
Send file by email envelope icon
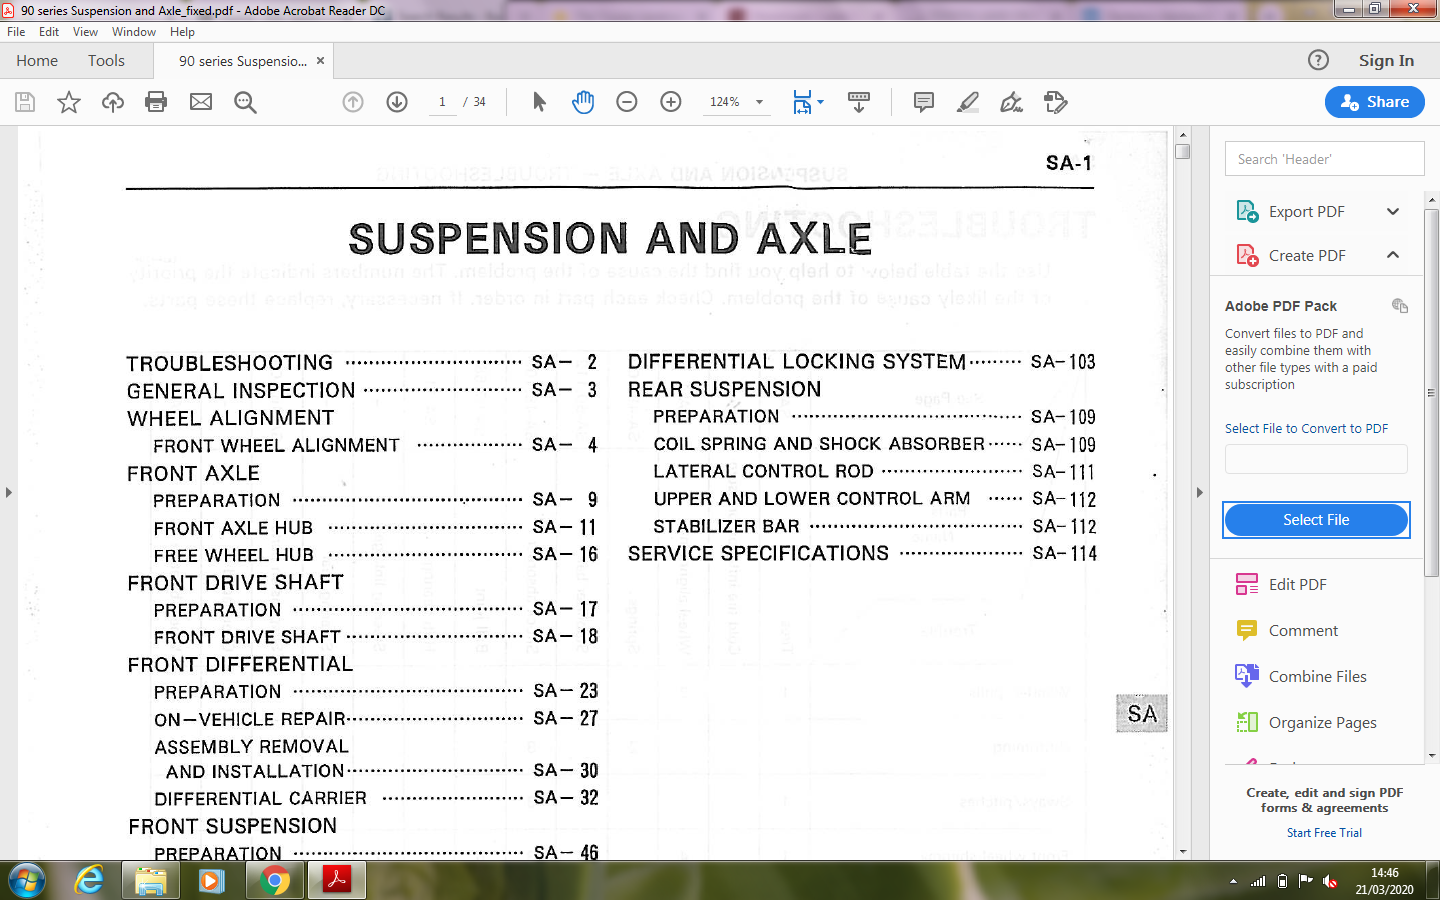pos(201,102)
